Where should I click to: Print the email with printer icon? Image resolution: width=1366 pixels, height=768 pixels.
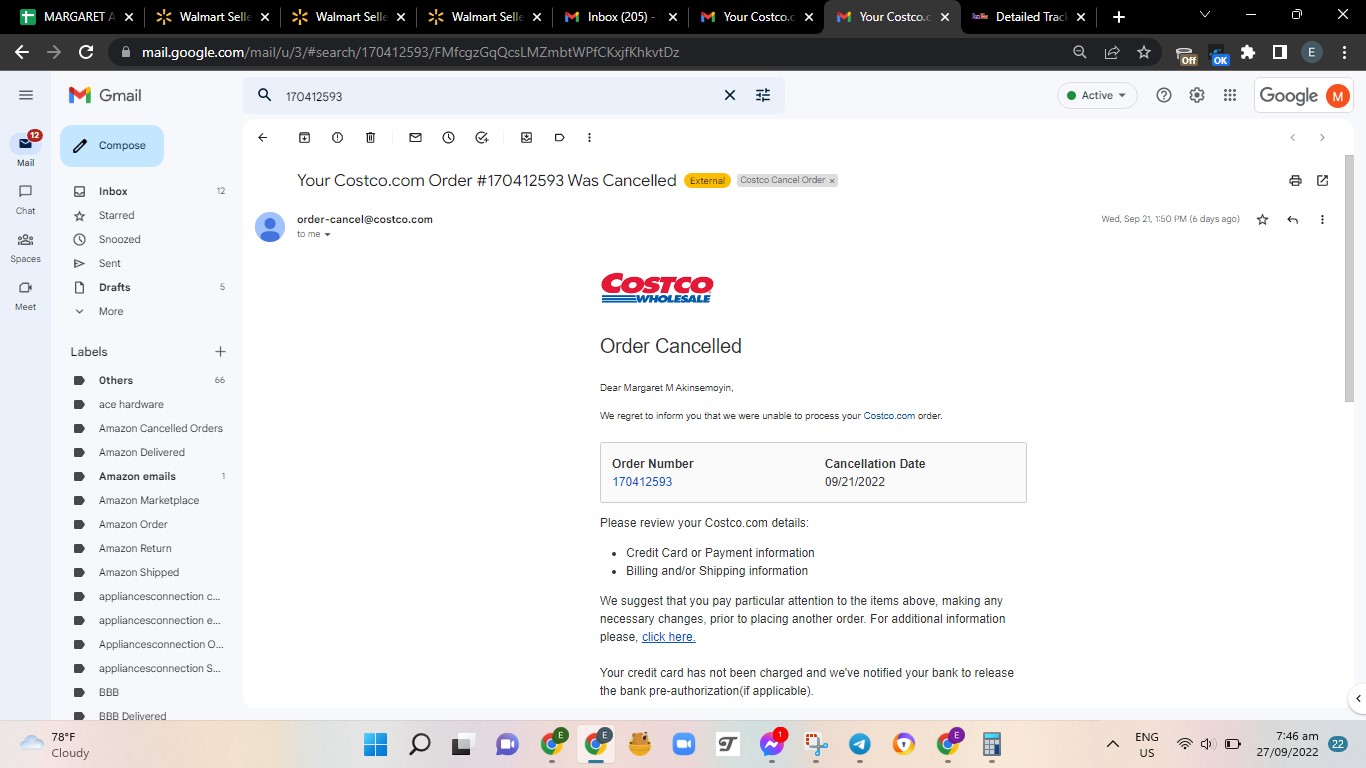1295,181
